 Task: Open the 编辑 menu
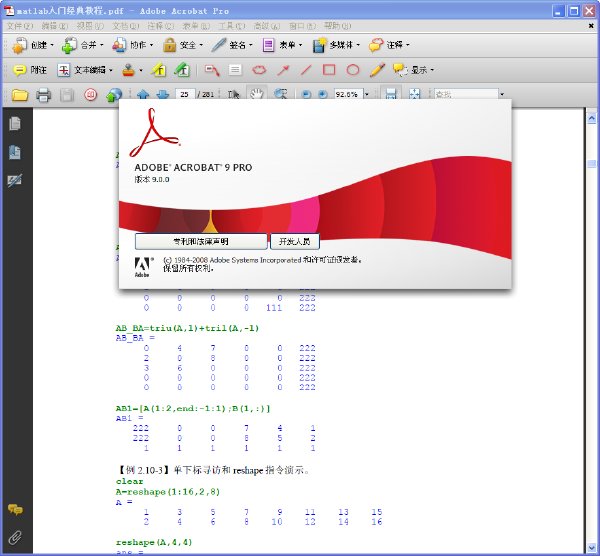pos(55,26)
